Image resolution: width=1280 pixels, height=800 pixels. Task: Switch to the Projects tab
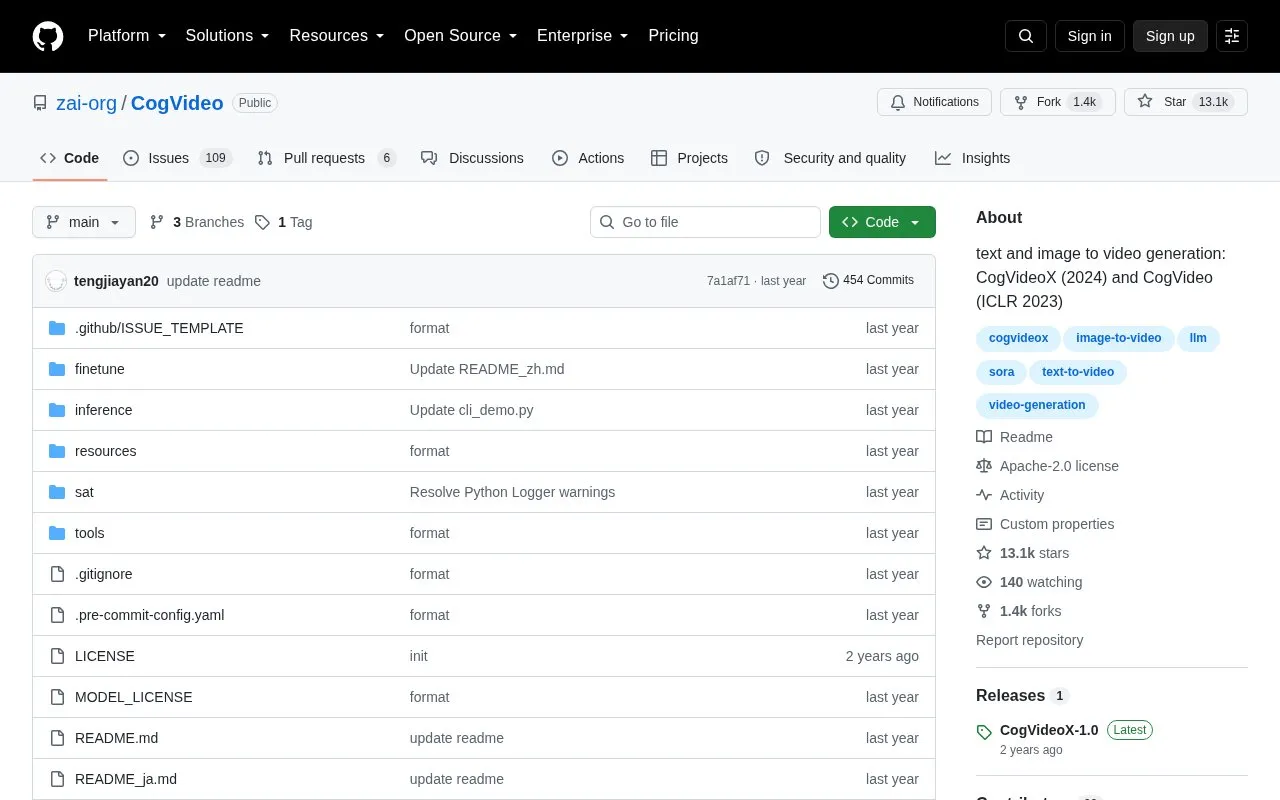pyautogui.click(x=689, y=158)
